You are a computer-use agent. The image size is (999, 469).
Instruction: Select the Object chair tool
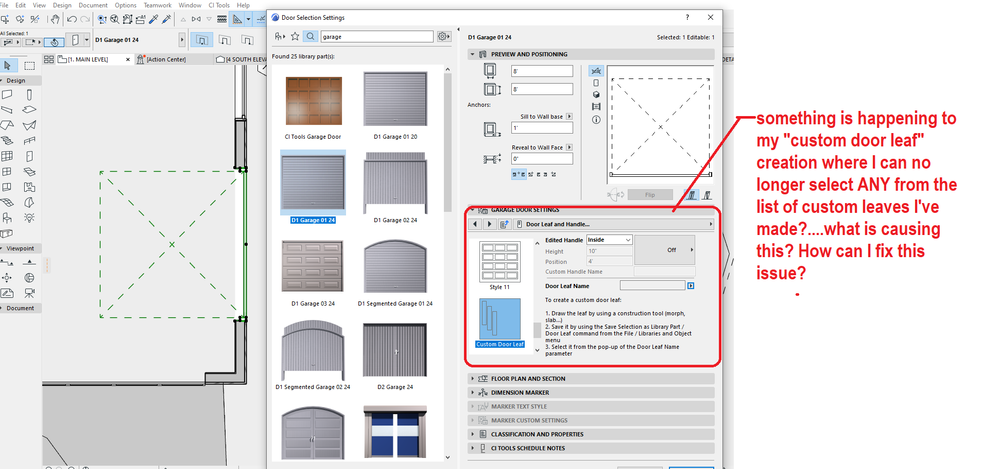(7, 217)
